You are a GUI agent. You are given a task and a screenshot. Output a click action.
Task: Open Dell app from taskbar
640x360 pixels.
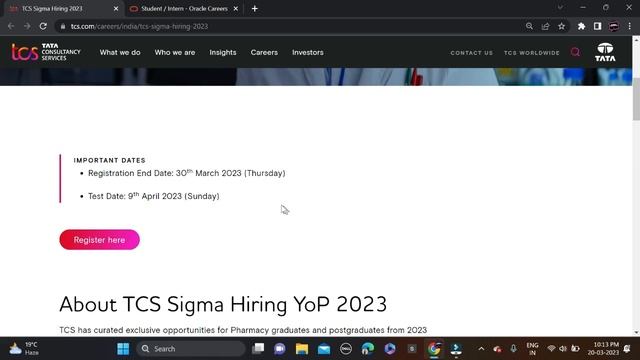[x=346, y=349]
